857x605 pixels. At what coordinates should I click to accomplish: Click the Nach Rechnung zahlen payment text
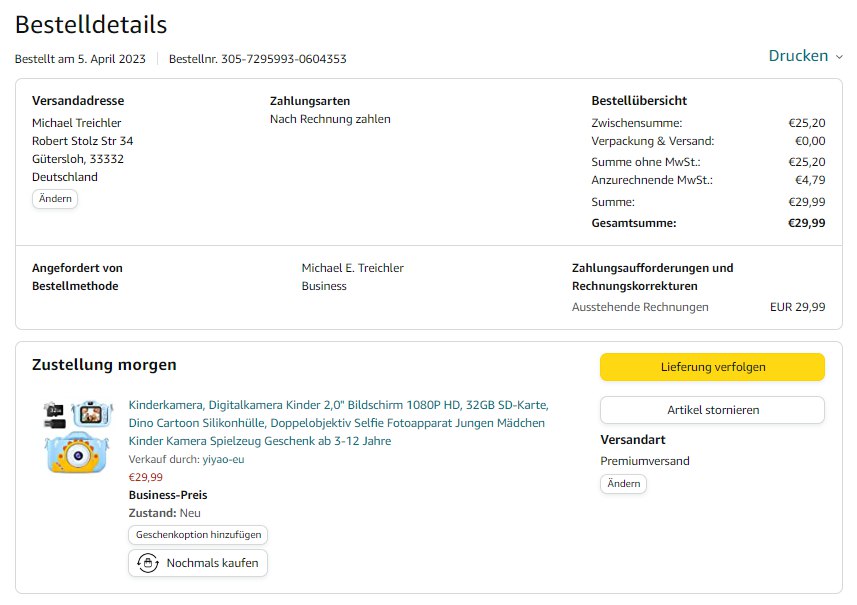330,119
